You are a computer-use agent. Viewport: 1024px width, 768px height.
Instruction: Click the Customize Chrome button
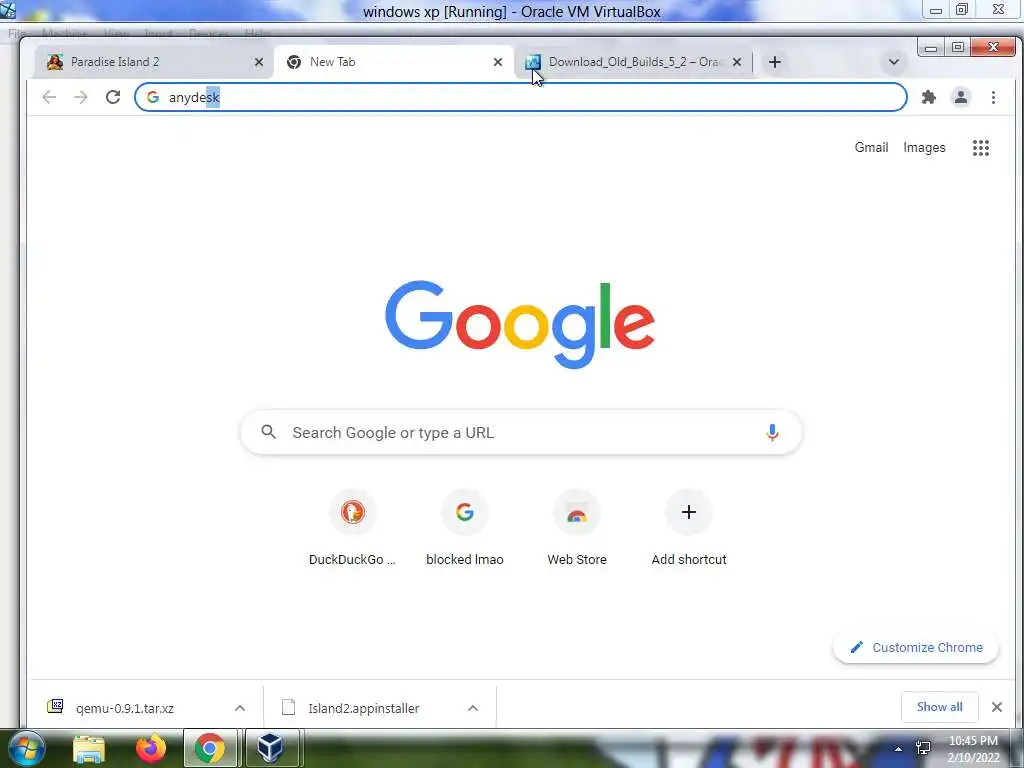916,647
